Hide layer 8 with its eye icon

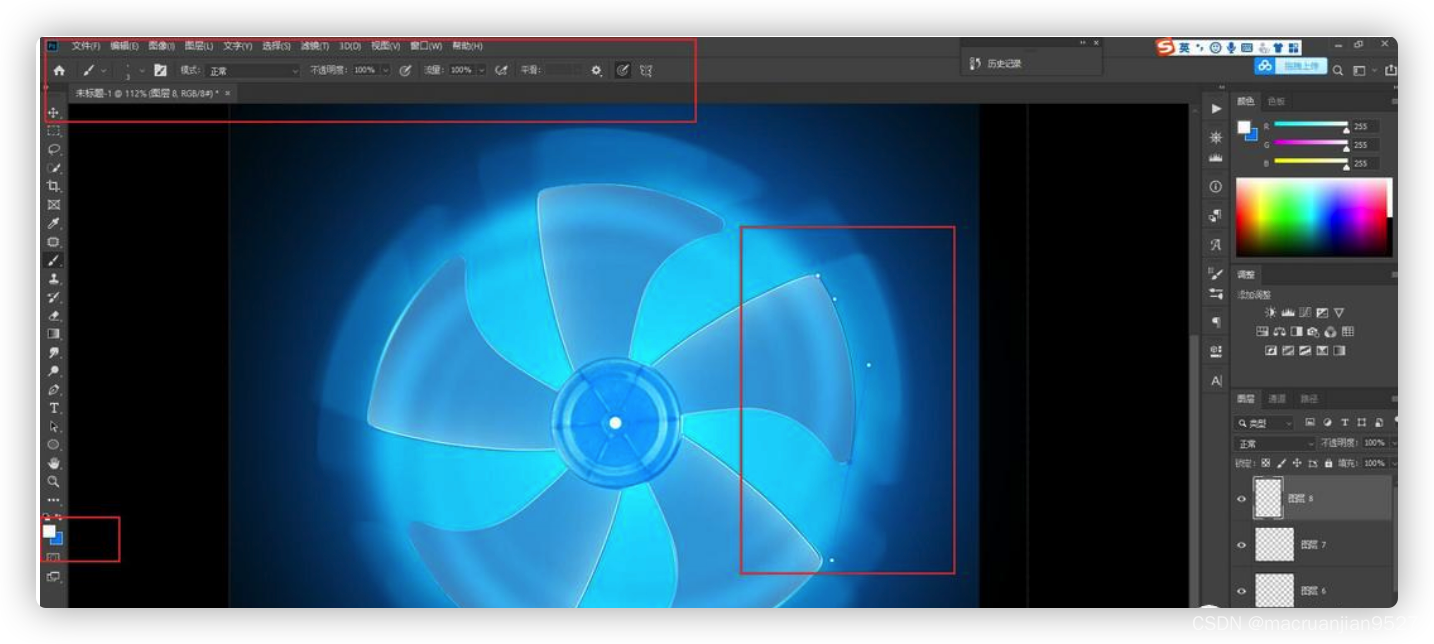[x=1242, y=498]
